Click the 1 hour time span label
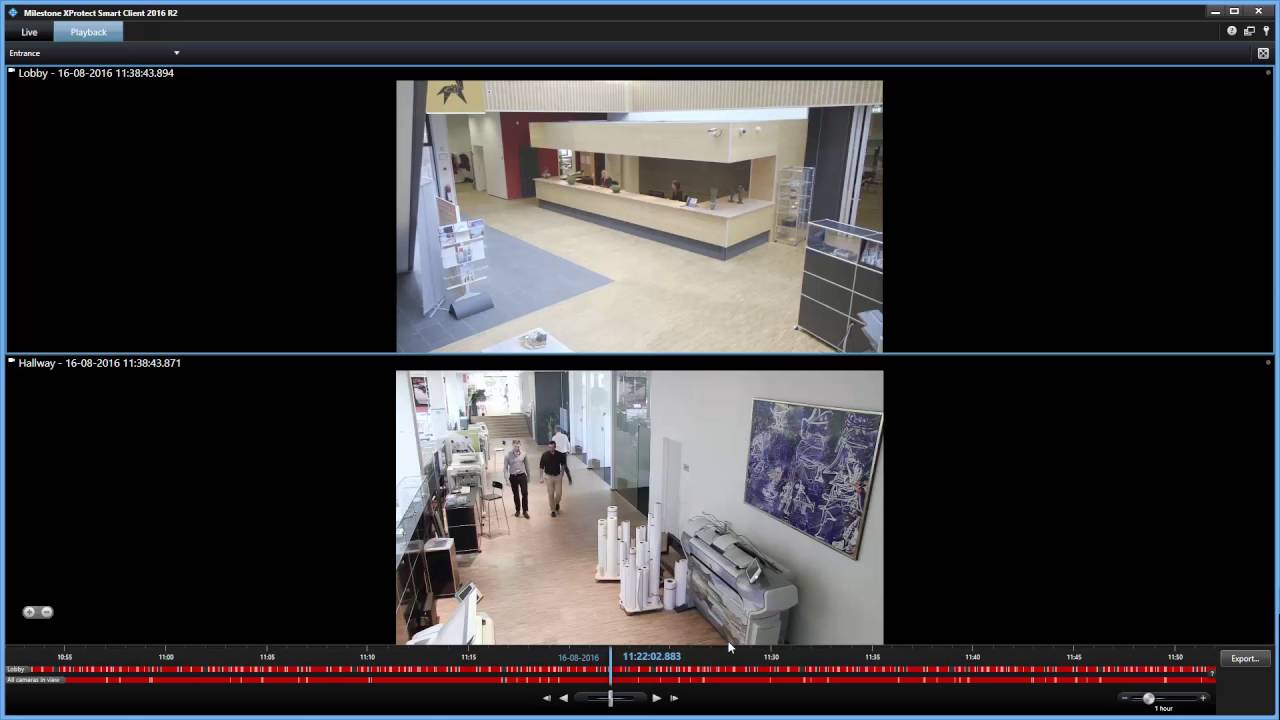 click(x=1164, y=709)
